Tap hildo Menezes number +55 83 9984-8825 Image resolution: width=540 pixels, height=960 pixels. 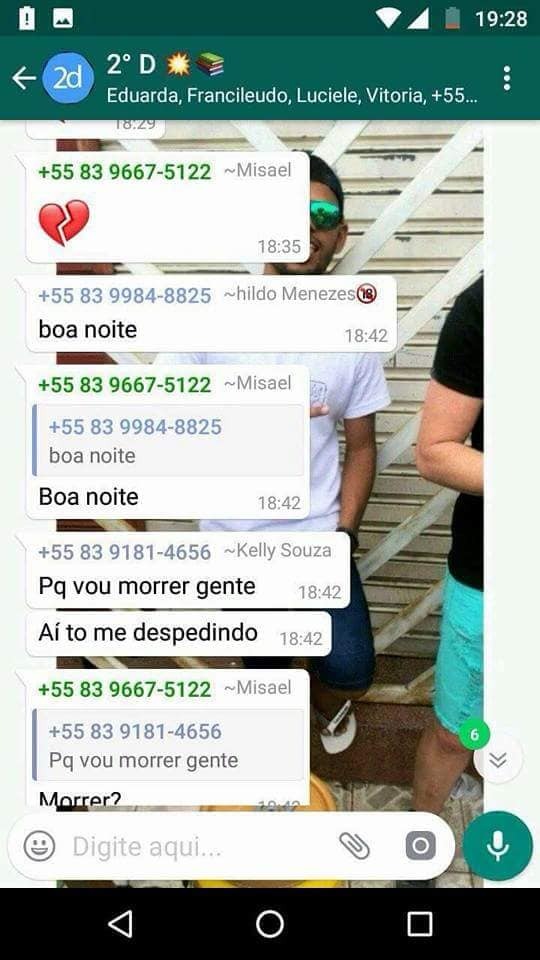point(124,296)
